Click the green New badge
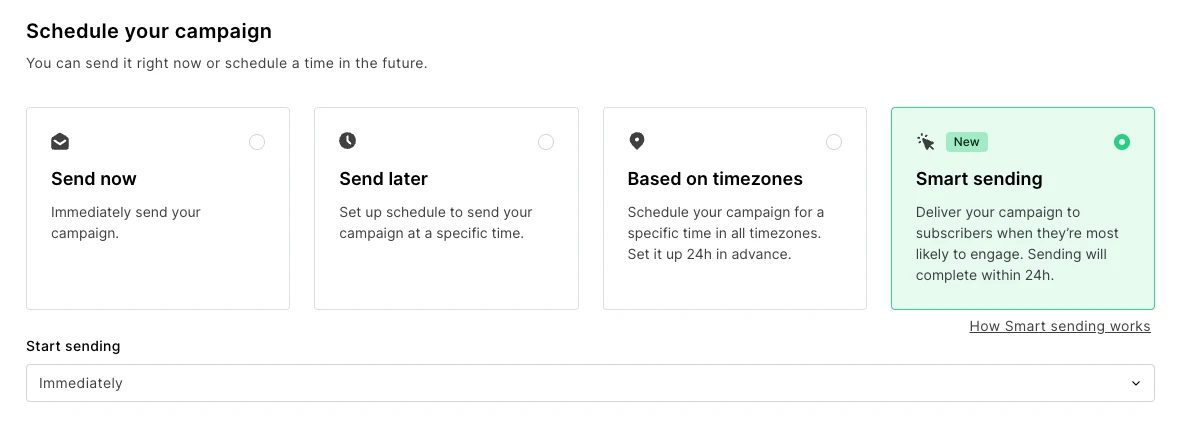The image size is (1183, 425). click(966, 142)
